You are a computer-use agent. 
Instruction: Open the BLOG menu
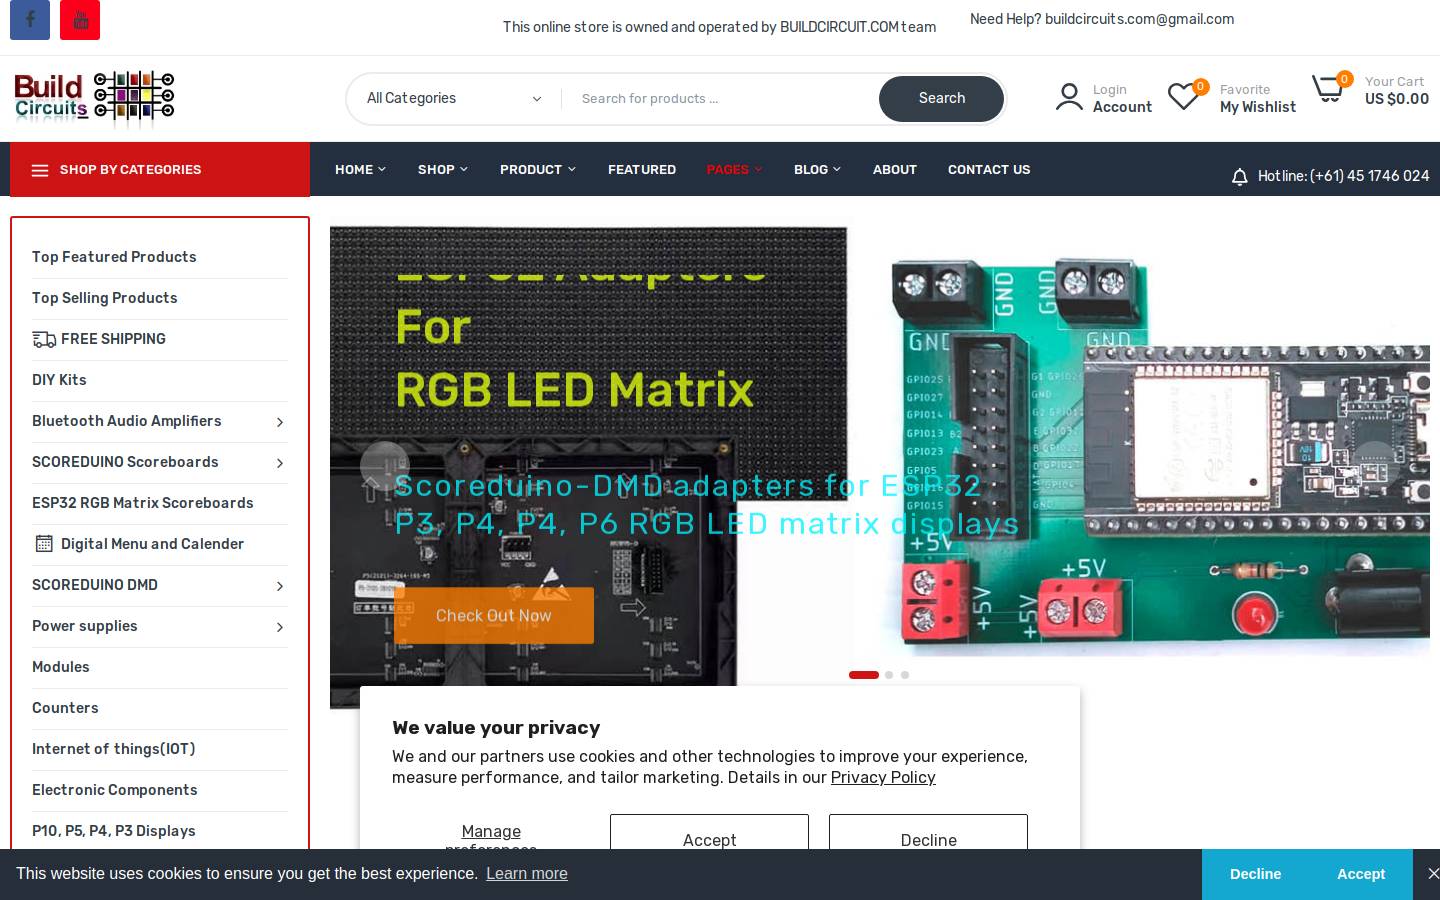(x=817, y=170)
